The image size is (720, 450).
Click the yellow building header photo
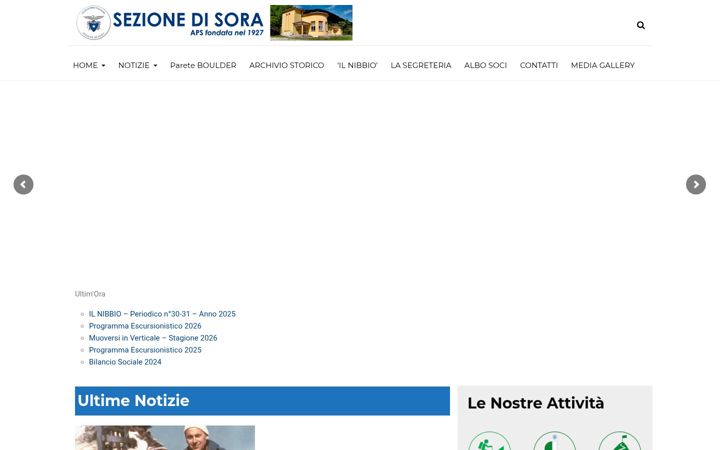[311, 23]
